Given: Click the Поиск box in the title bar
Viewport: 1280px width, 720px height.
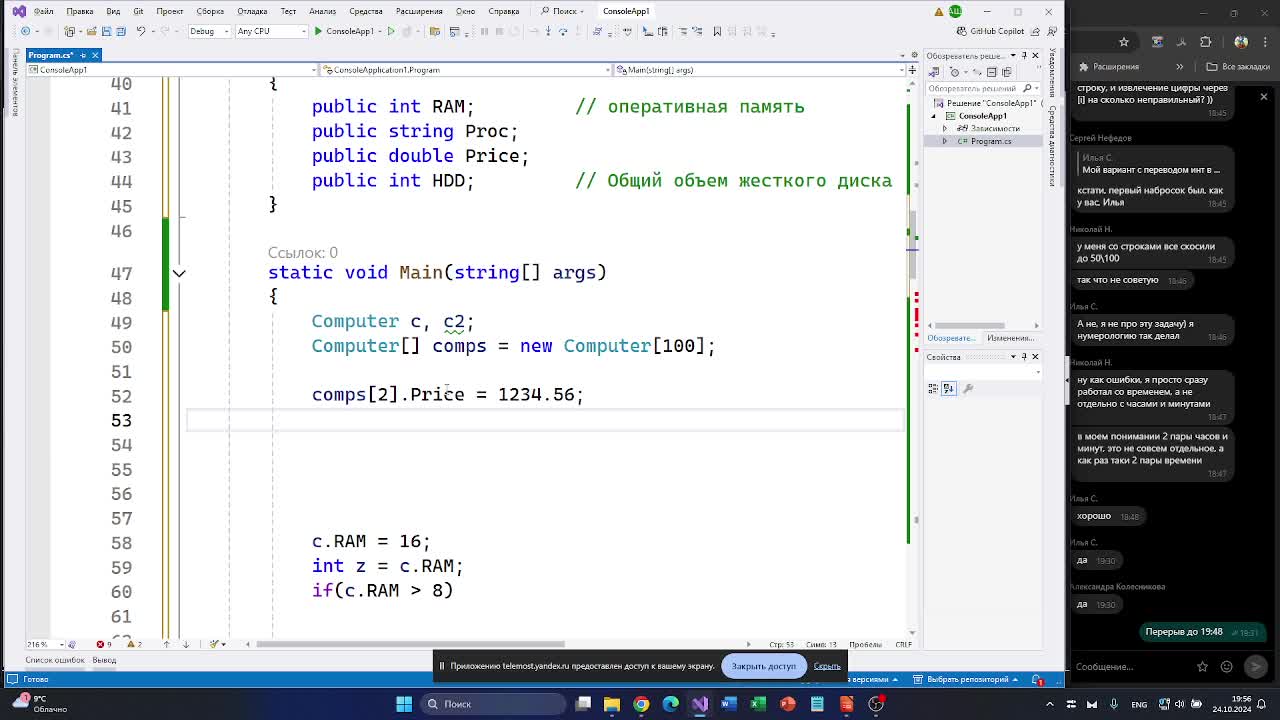Looking at the screenshot, I should (564, 11).
